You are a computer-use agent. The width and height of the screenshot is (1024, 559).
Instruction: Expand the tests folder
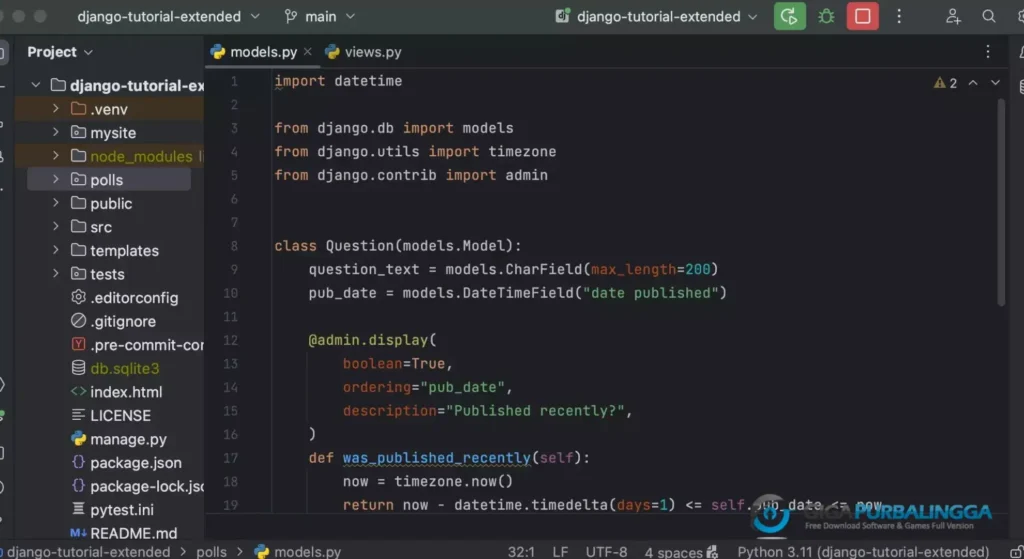click(x=56, y=274)
